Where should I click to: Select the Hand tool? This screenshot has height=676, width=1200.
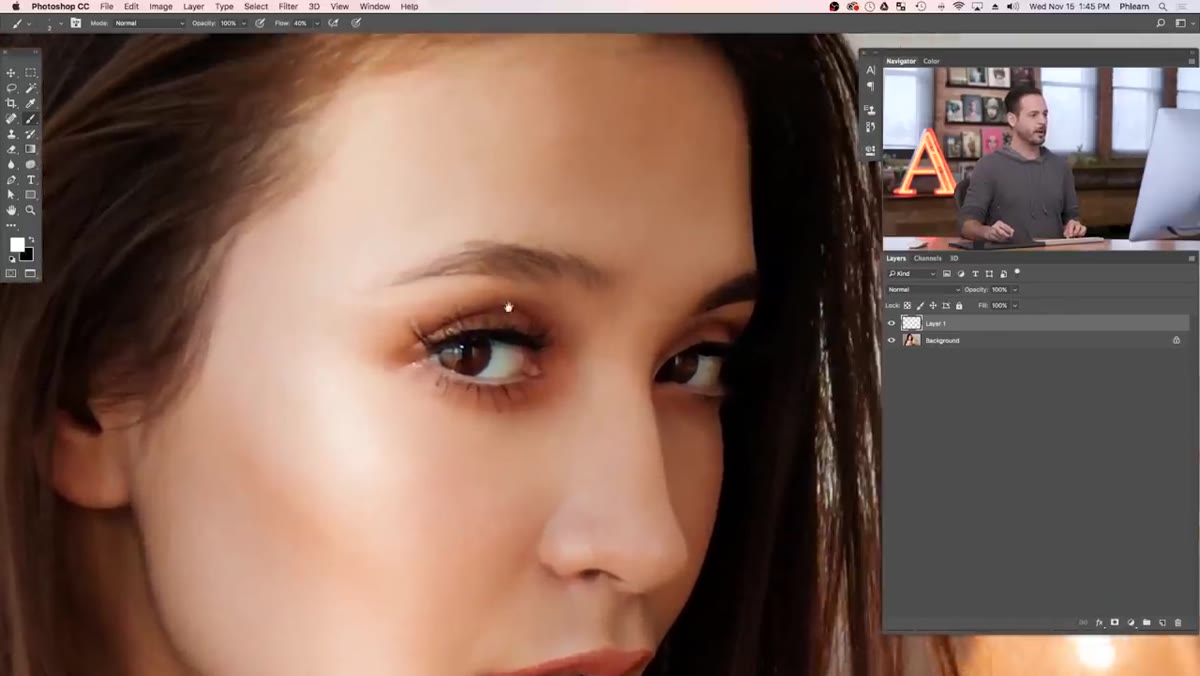[11, 210]
